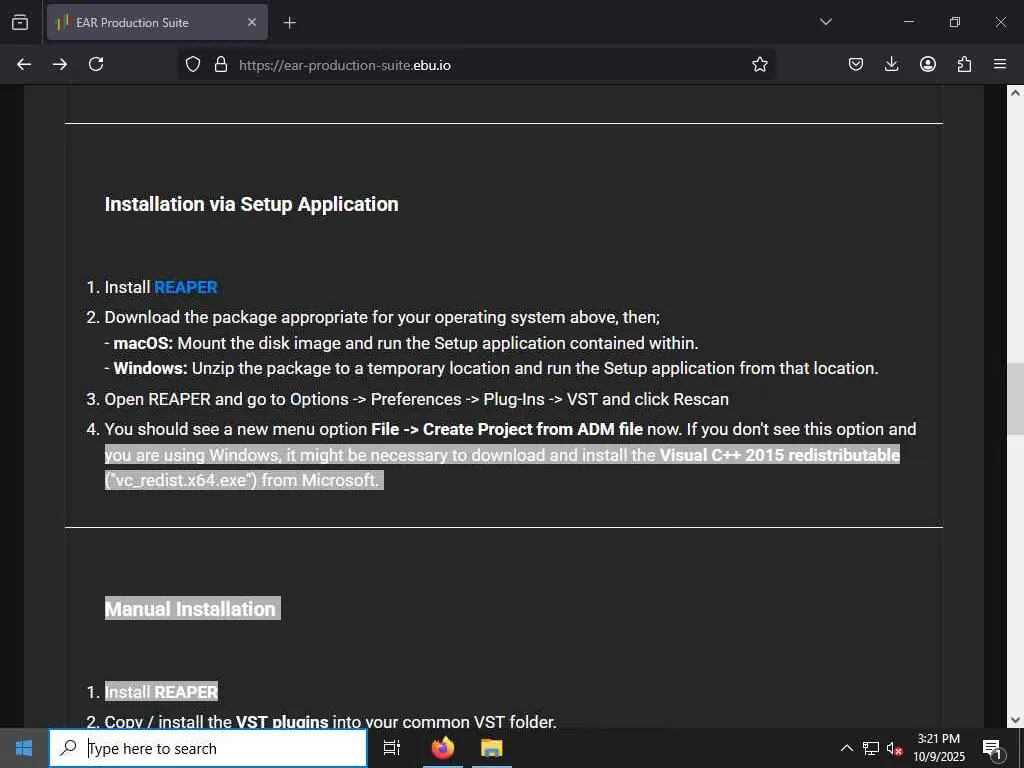Open Firefox View icon left of the tabs

point(20,22)
